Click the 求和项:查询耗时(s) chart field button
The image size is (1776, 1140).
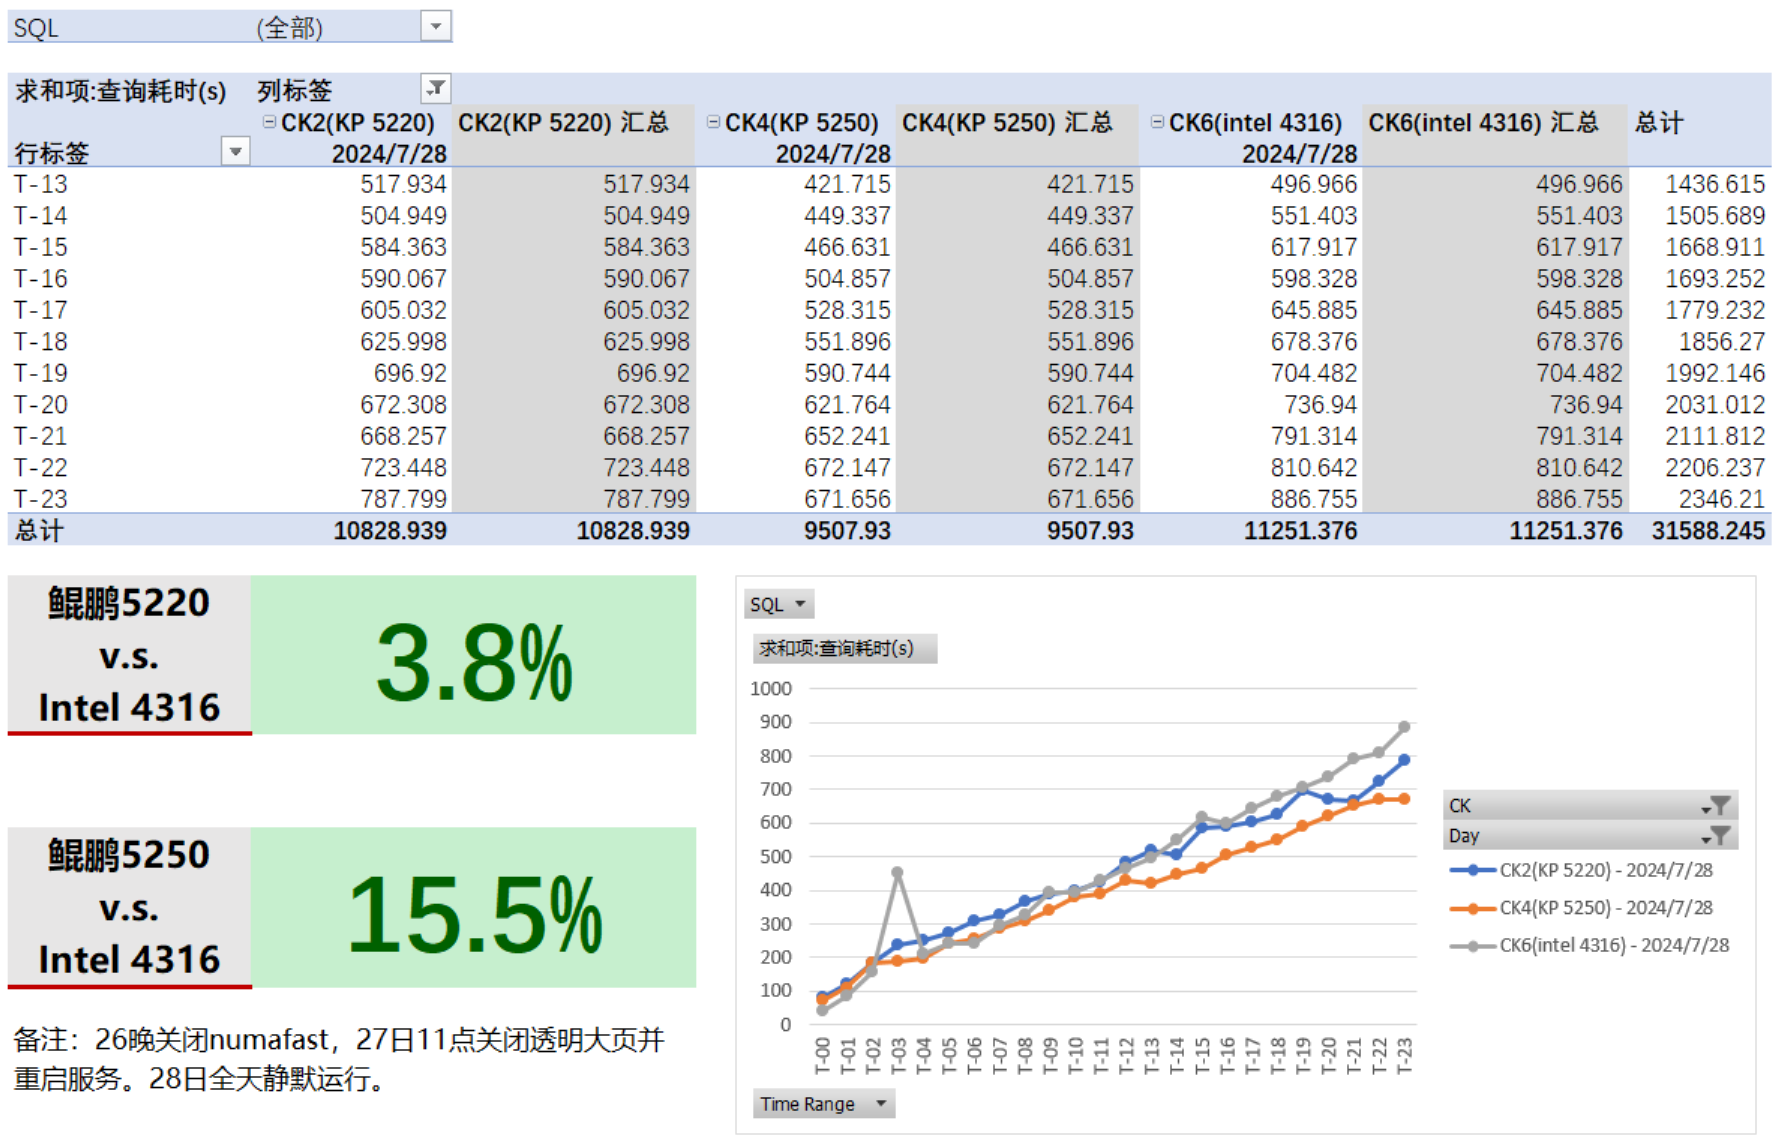tap(843, 648)
